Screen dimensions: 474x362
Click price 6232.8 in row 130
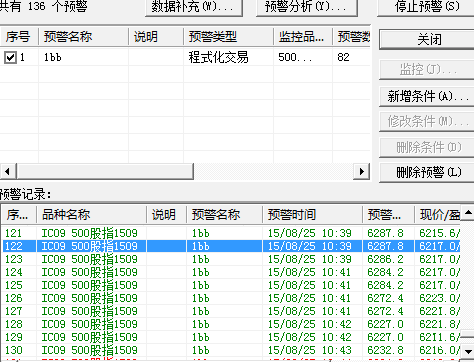click(385, 350)
